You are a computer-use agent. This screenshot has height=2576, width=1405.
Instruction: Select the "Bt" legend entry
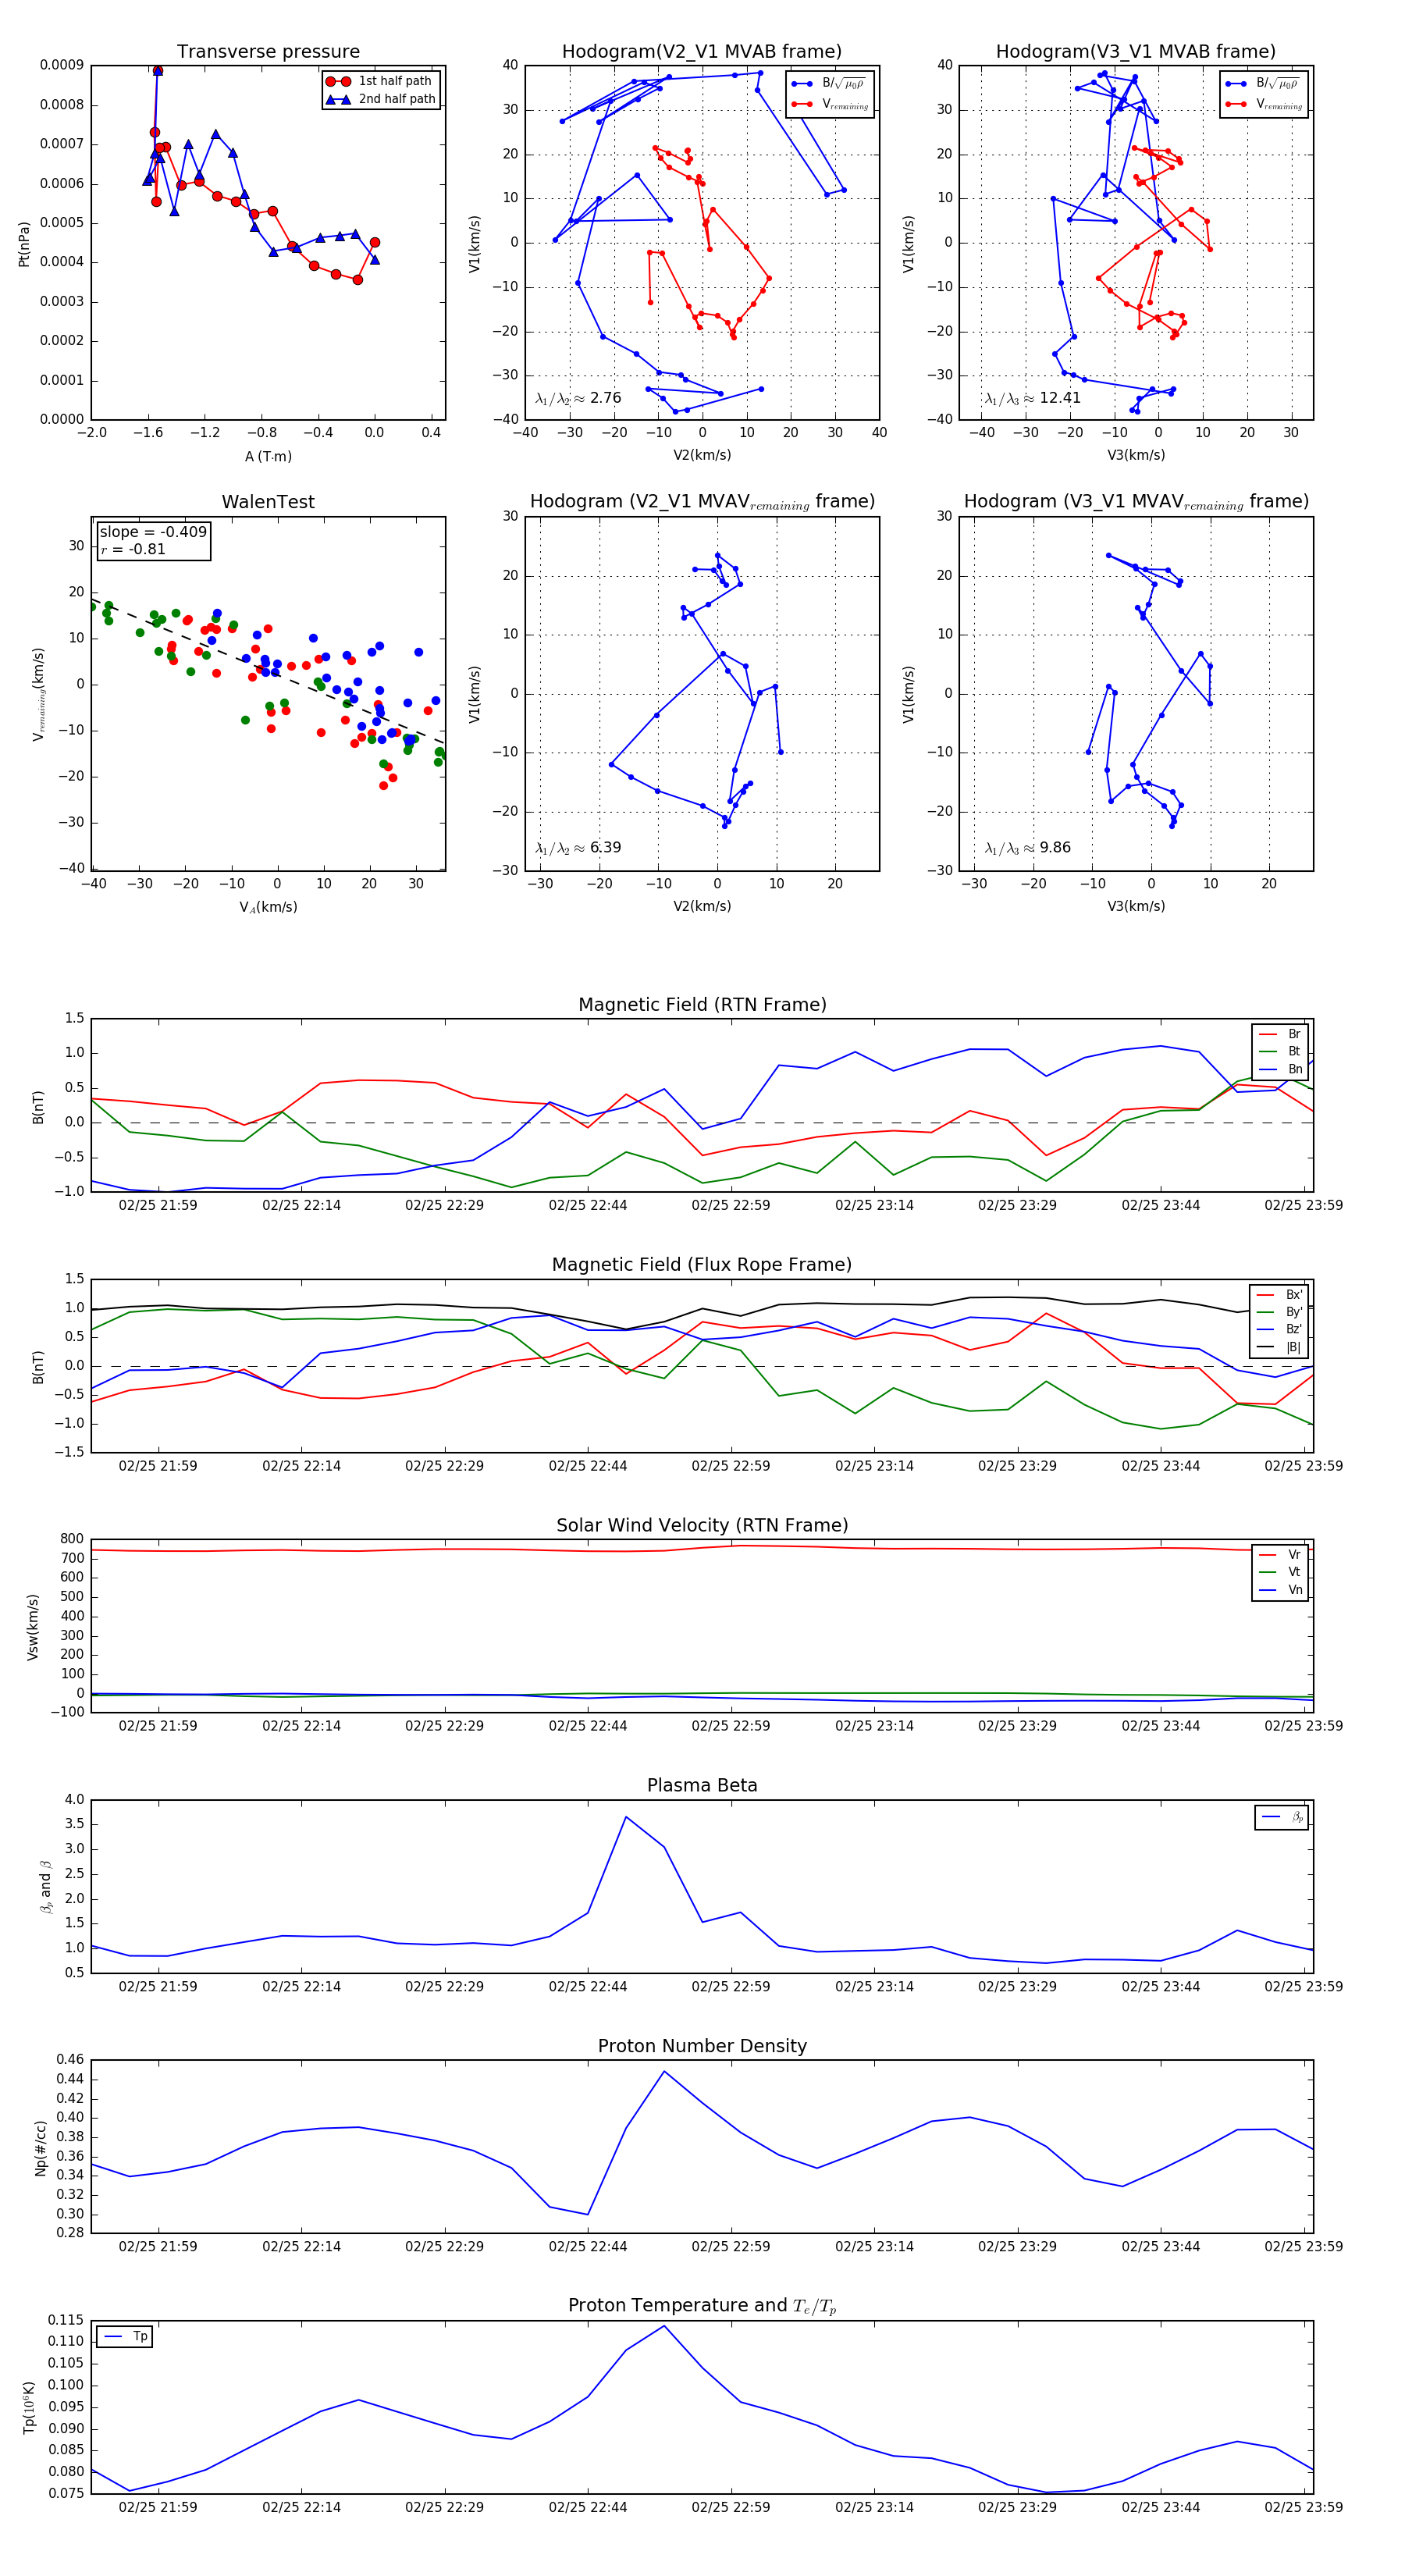pos(1280,1051)
